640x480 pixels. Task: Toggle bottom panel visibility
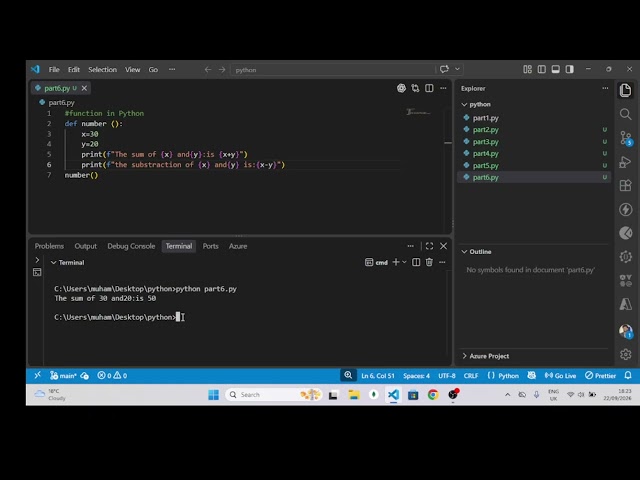pos(556,69)
